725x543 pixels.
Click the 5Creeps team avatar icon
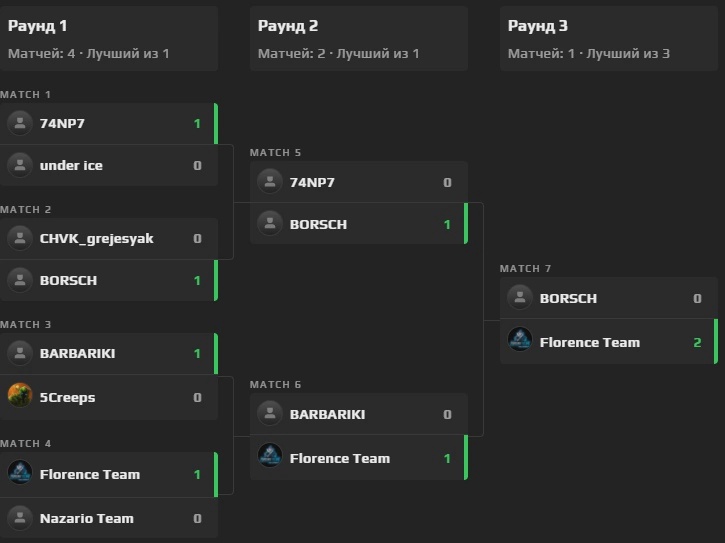tap(20, 396)
